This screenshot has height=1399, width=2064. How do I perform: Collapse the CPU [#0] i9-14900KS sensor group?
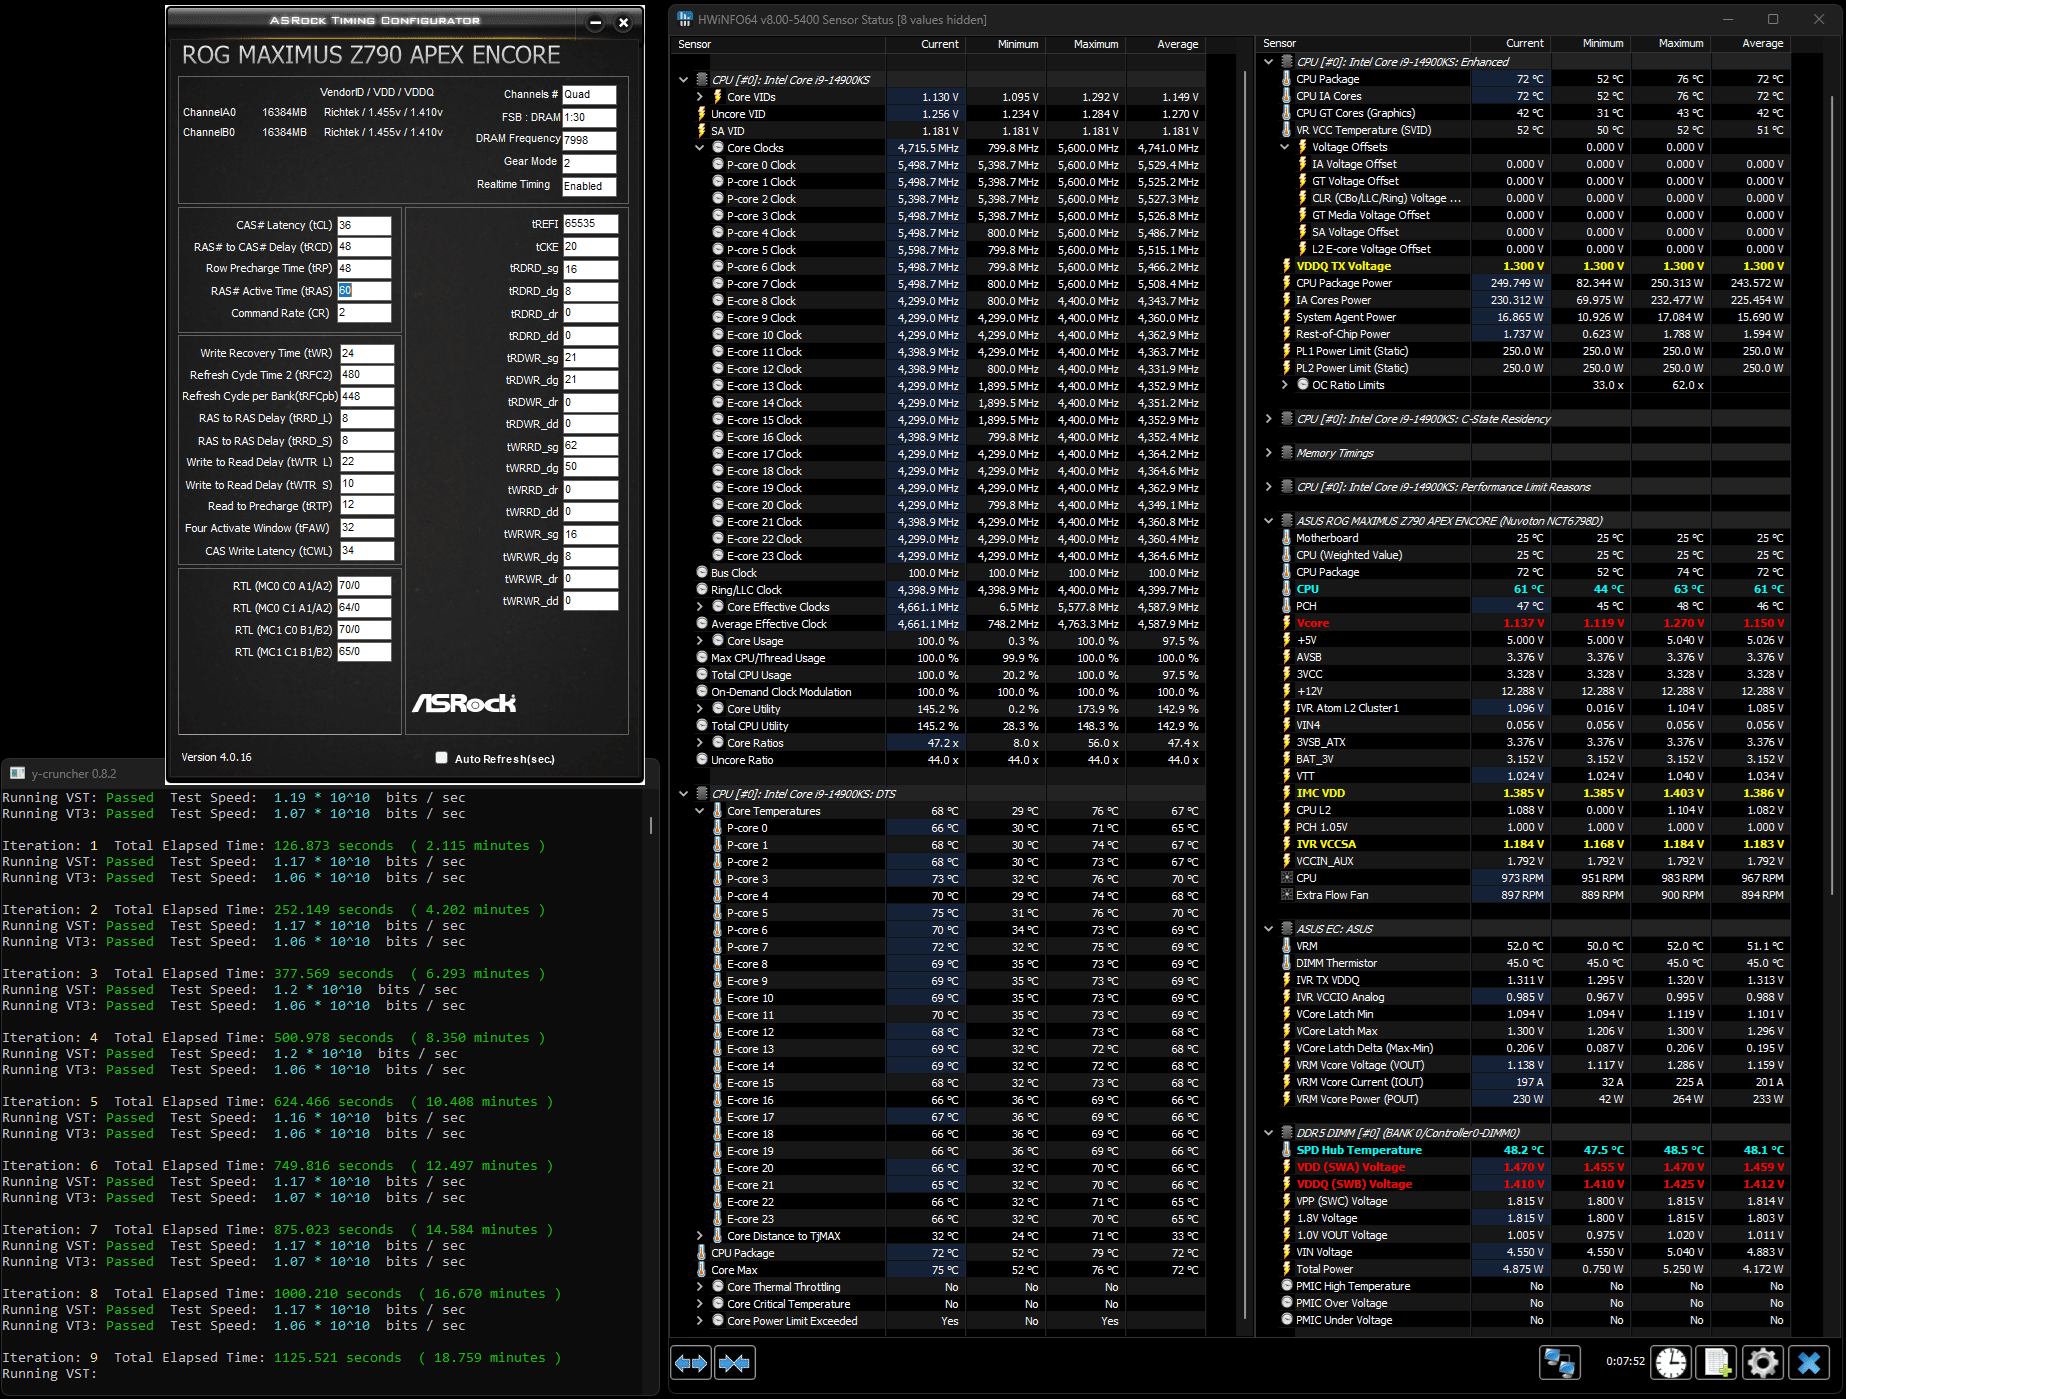pyautogui.click(x=684, y=80)
